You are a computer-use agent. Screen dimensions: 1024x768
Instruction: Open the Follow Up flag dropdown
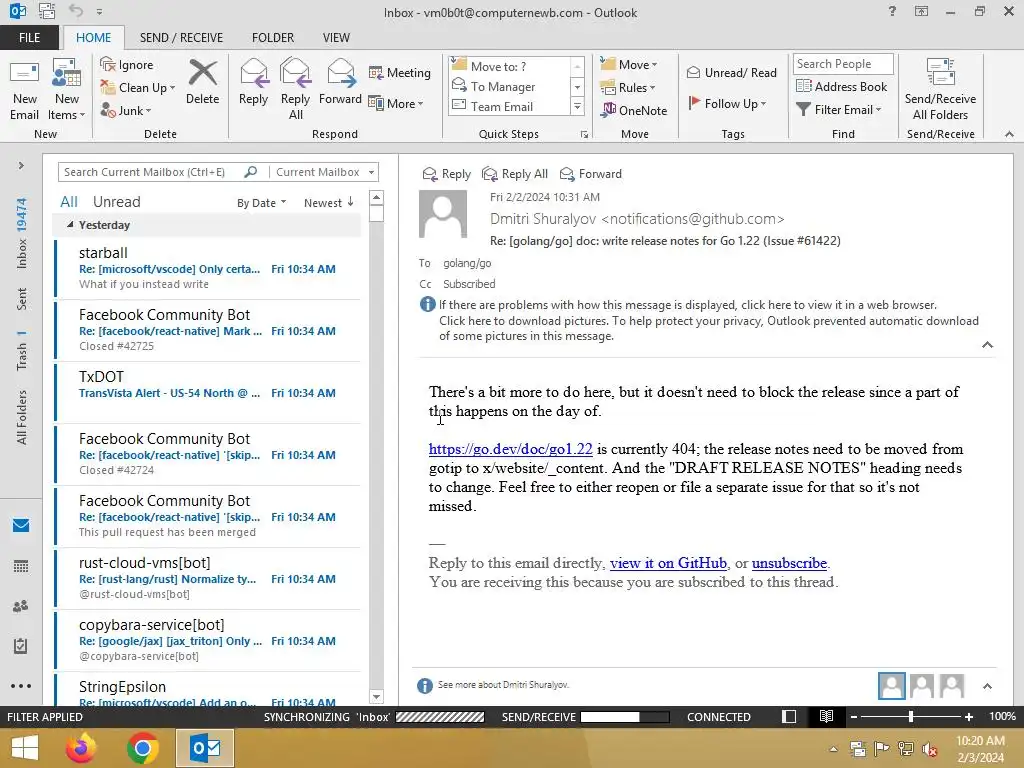click(x=728, y=103)
